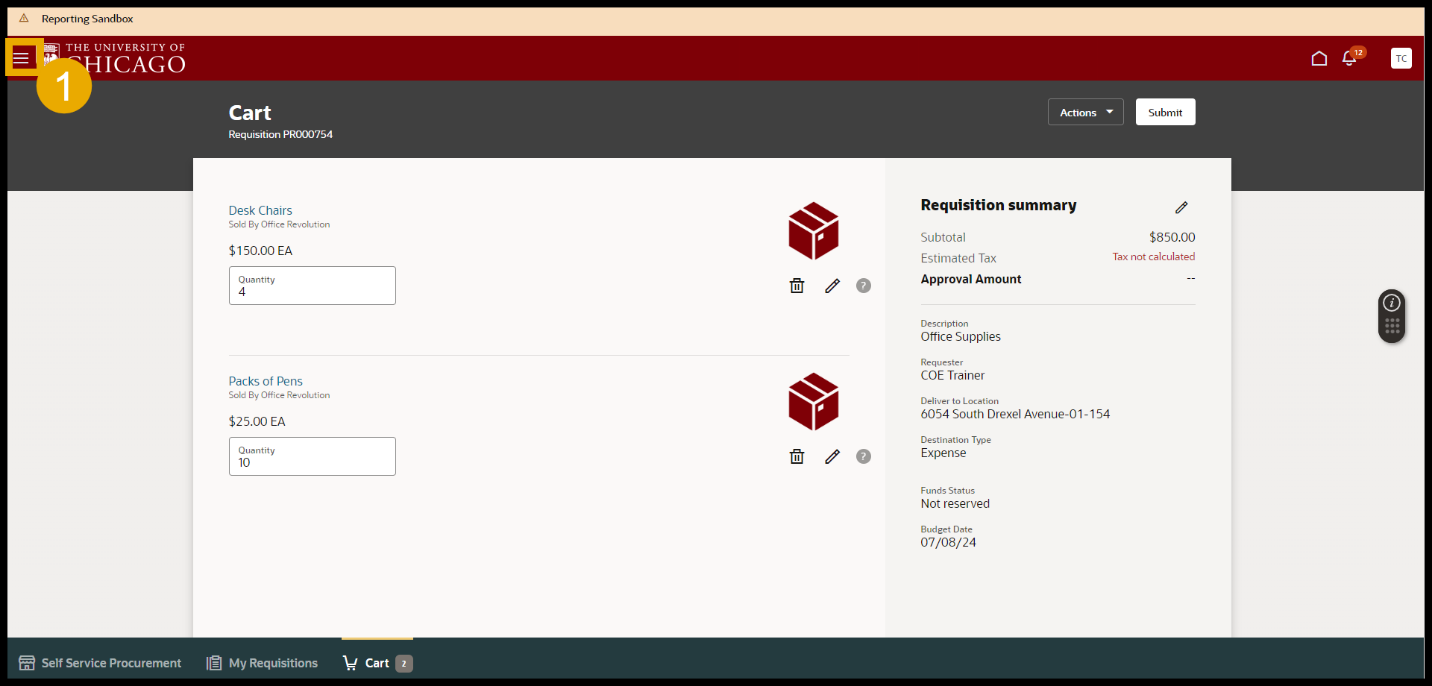Open the Packs of Pens item link
1432x686 pixels.
(x=265, y=381)
